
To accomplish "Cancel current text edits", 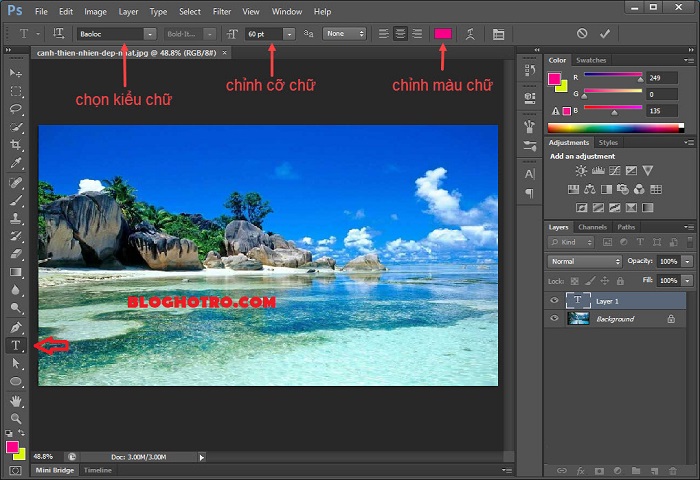I will tap(582, 33).
